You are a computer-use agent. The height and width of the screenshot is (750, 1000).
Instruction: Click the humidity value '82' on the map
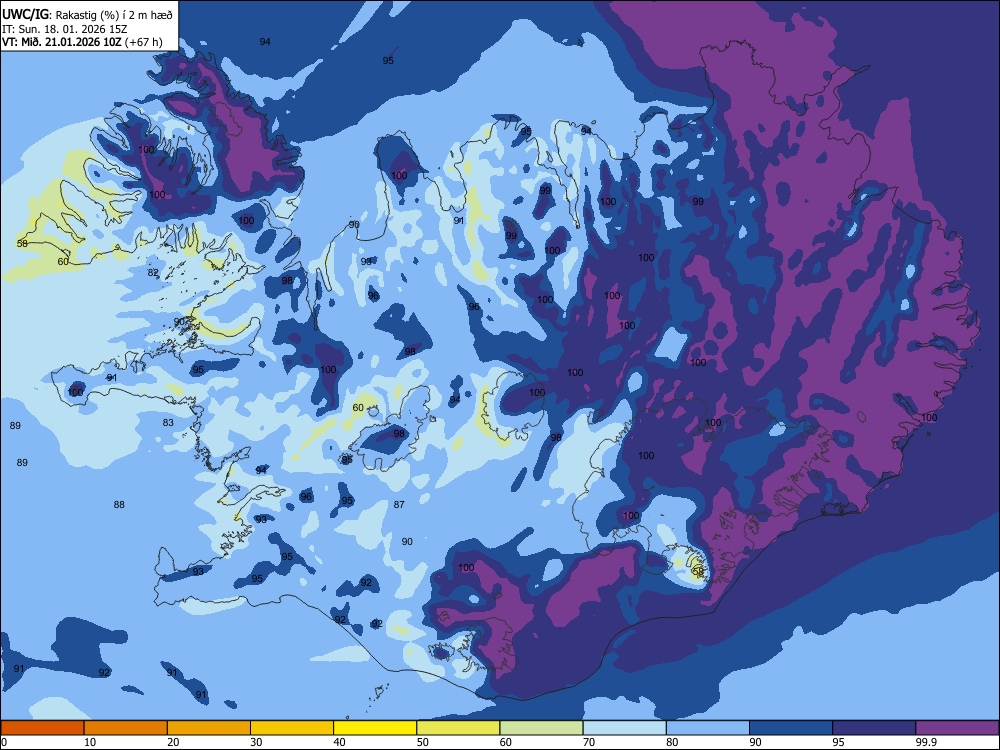pos(153,272)
